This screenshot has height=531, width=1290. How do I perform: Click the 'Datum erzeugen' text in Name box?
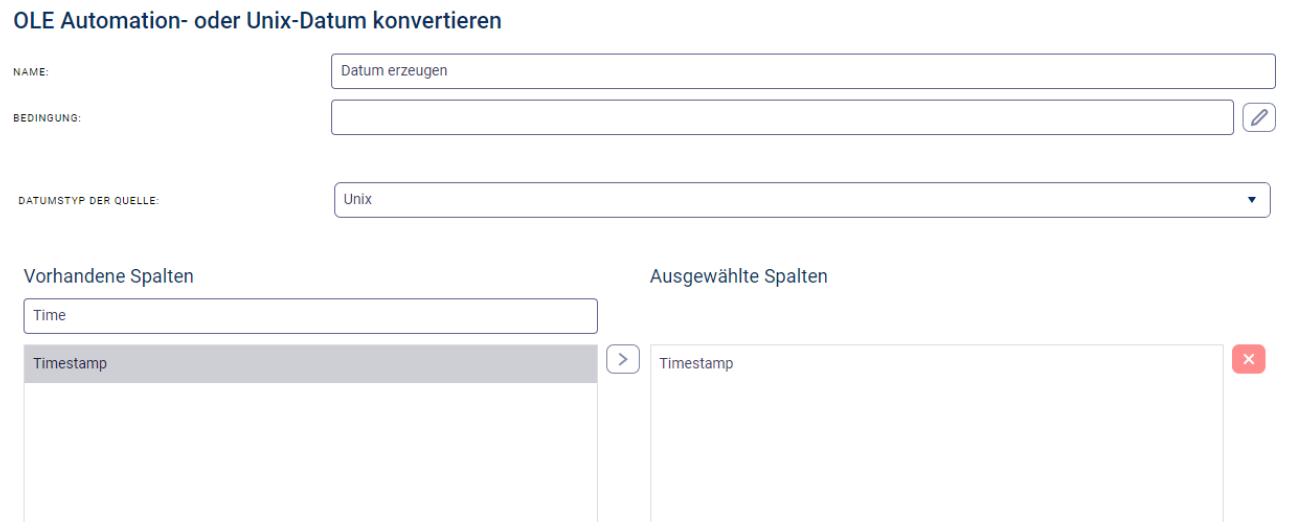point(393,71)
